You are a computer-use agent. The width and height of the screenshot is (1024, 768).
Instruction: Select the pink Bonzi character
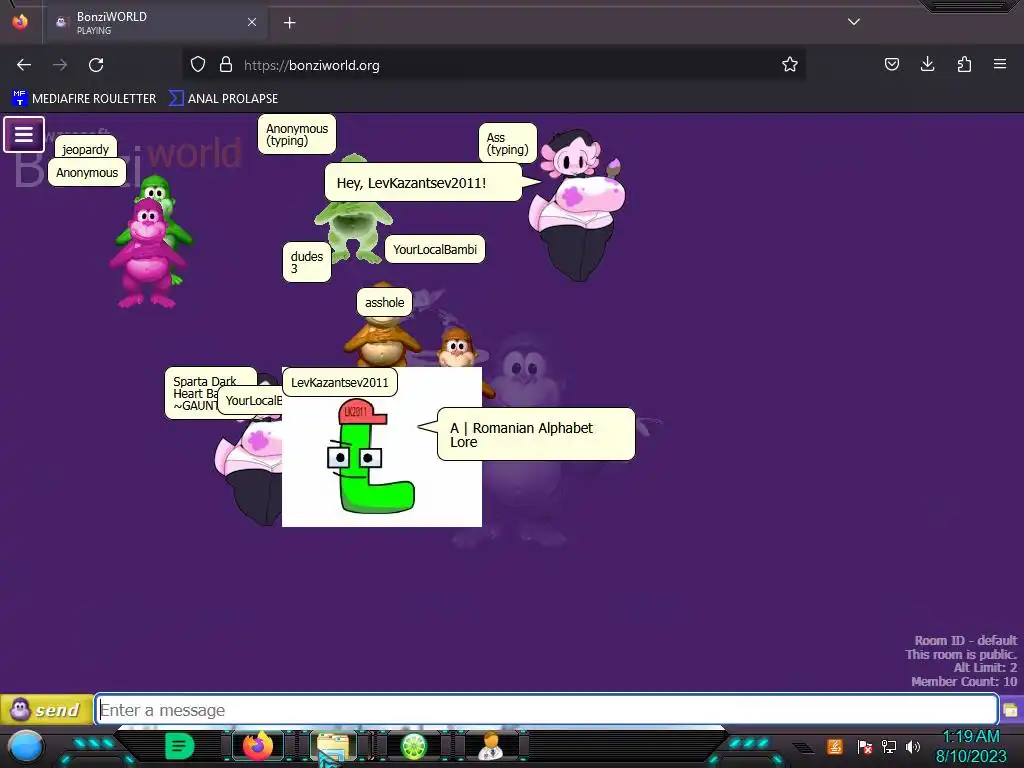click(147, 255)
